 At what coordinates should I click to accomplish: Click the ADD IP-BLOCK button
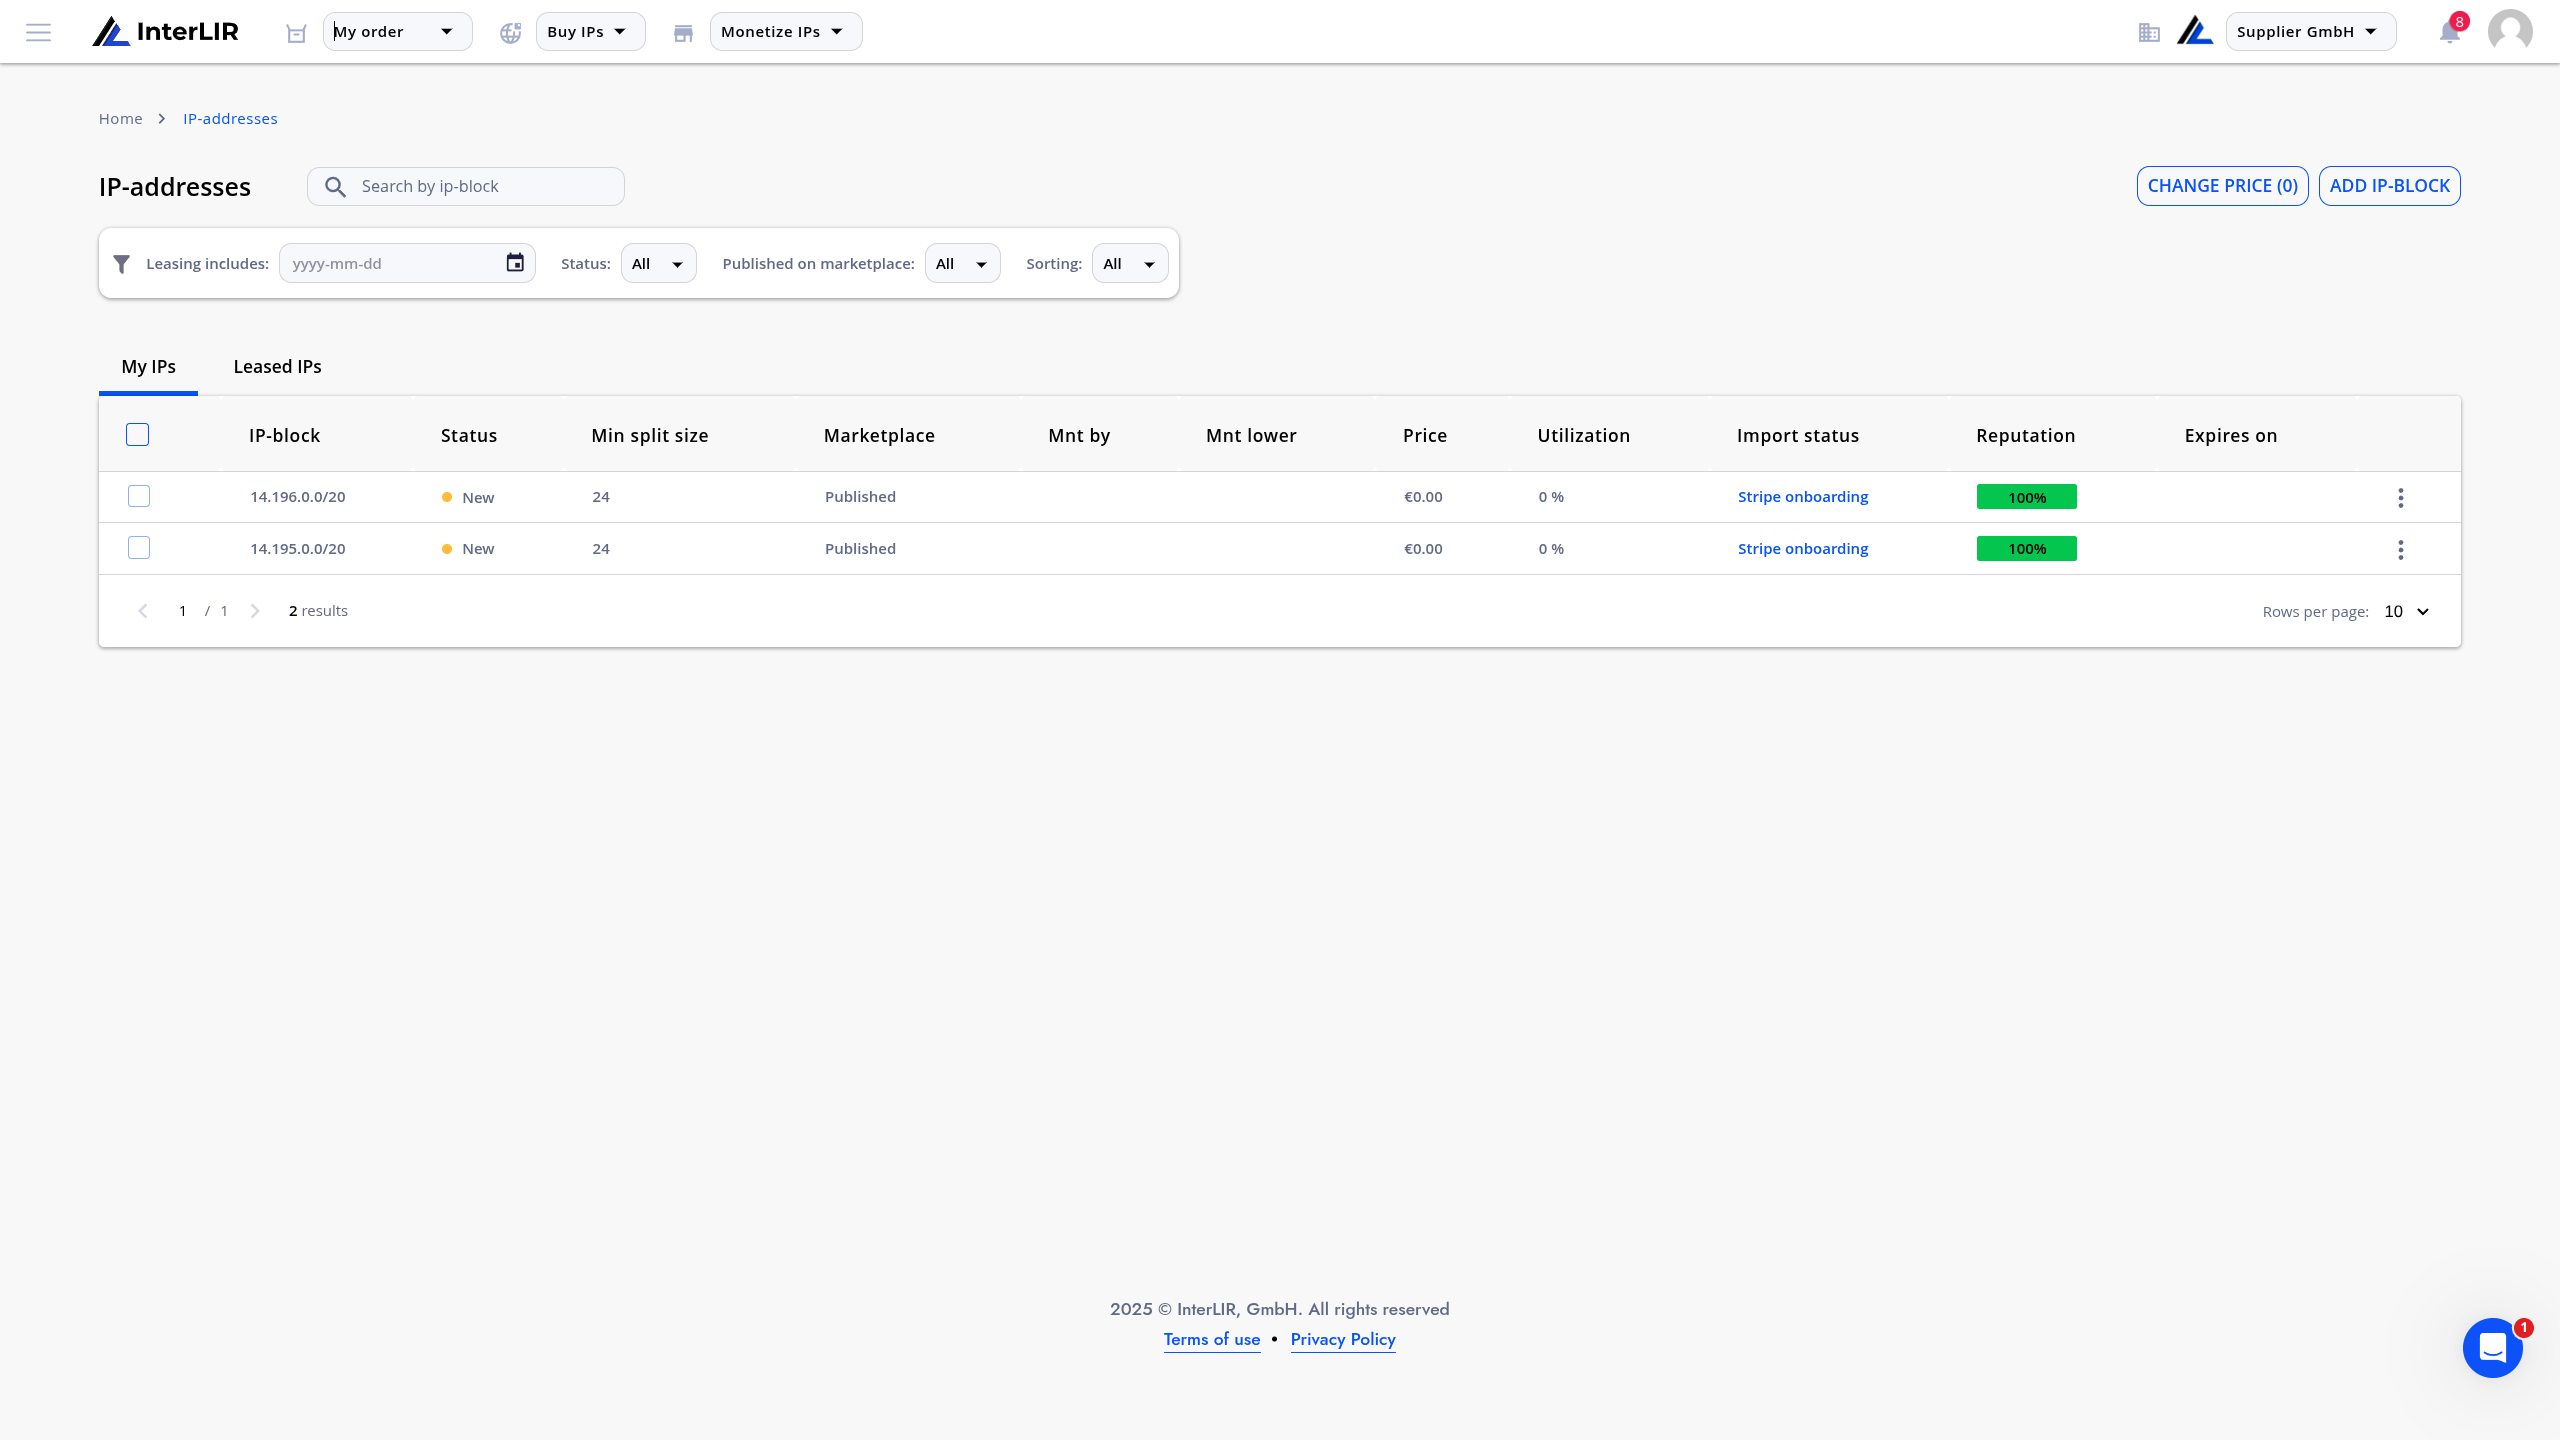(x=2389, y=186)
